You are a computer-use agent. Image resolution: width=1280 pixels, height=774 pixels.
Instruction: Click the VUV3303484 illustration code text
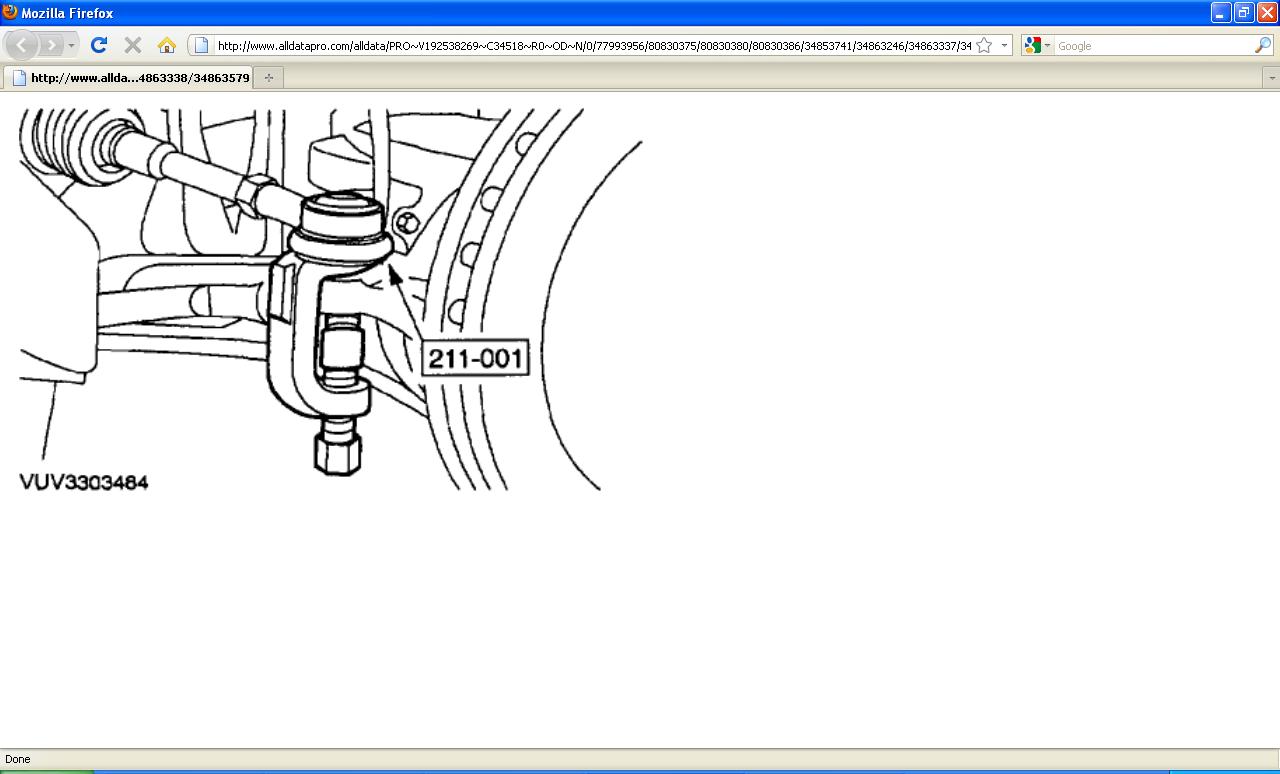coord(84,482)
